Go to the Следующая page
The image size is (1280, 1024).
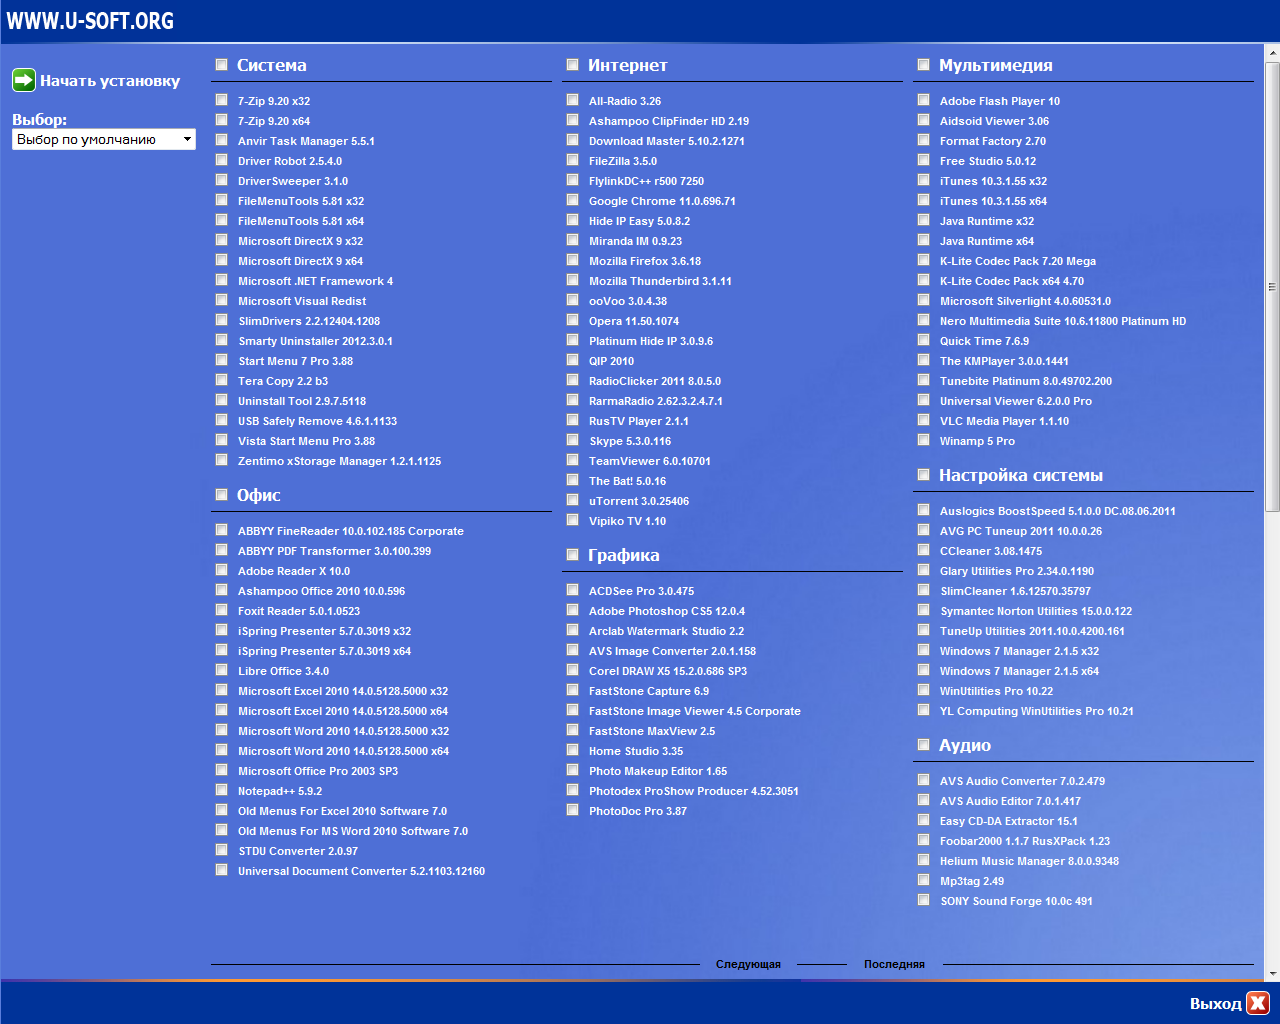point(748,964)
